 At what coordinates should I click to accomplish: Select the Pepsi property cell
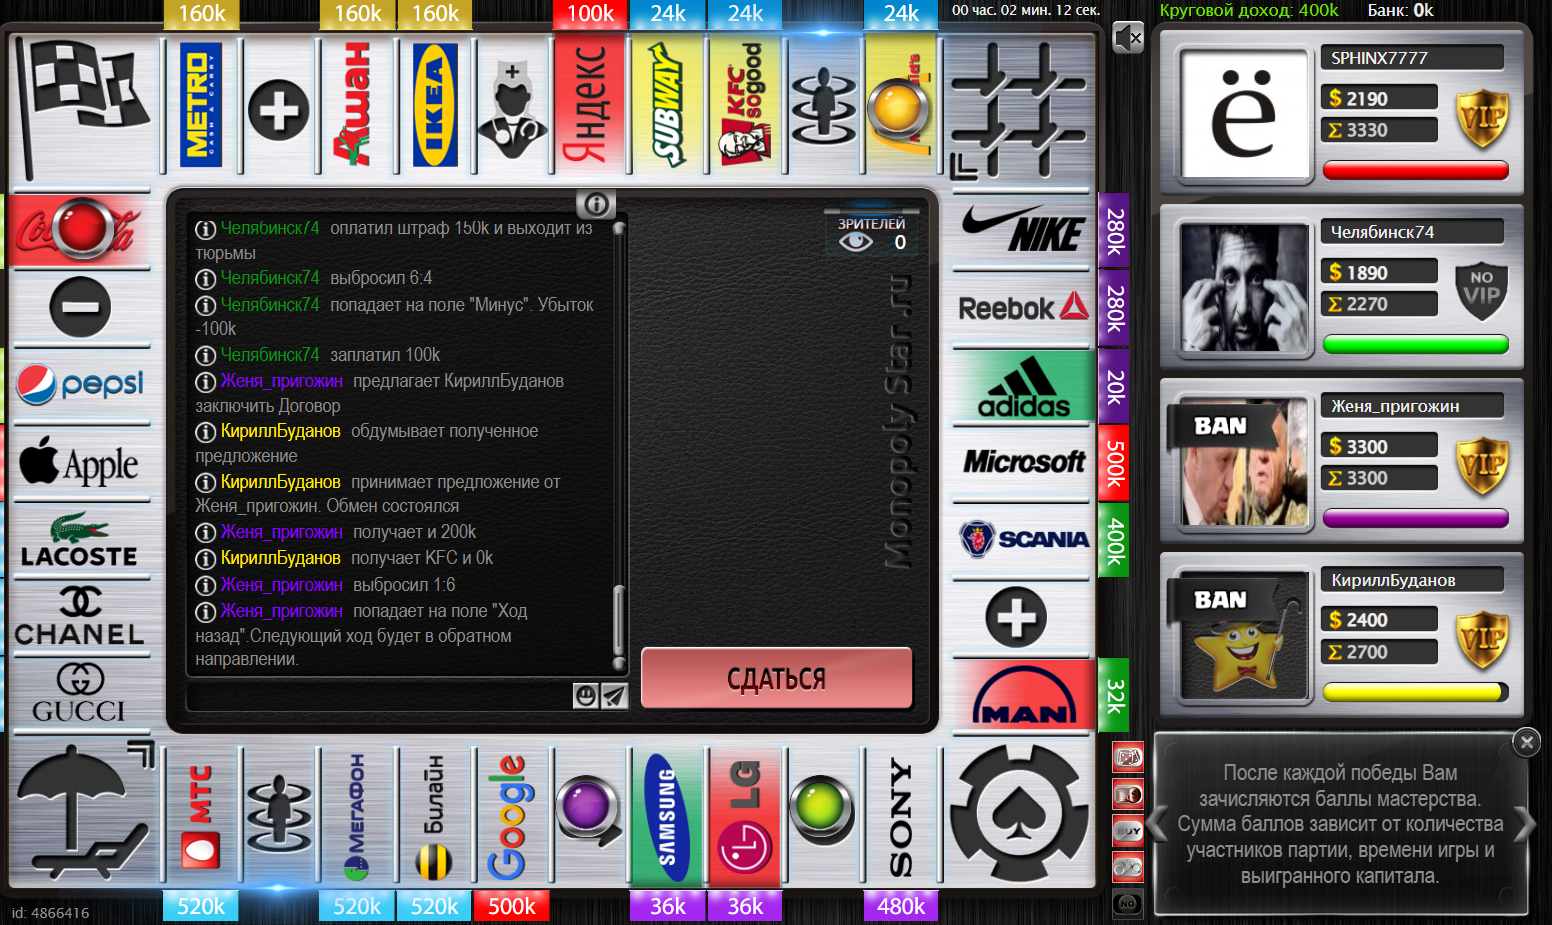pos(80,386)
